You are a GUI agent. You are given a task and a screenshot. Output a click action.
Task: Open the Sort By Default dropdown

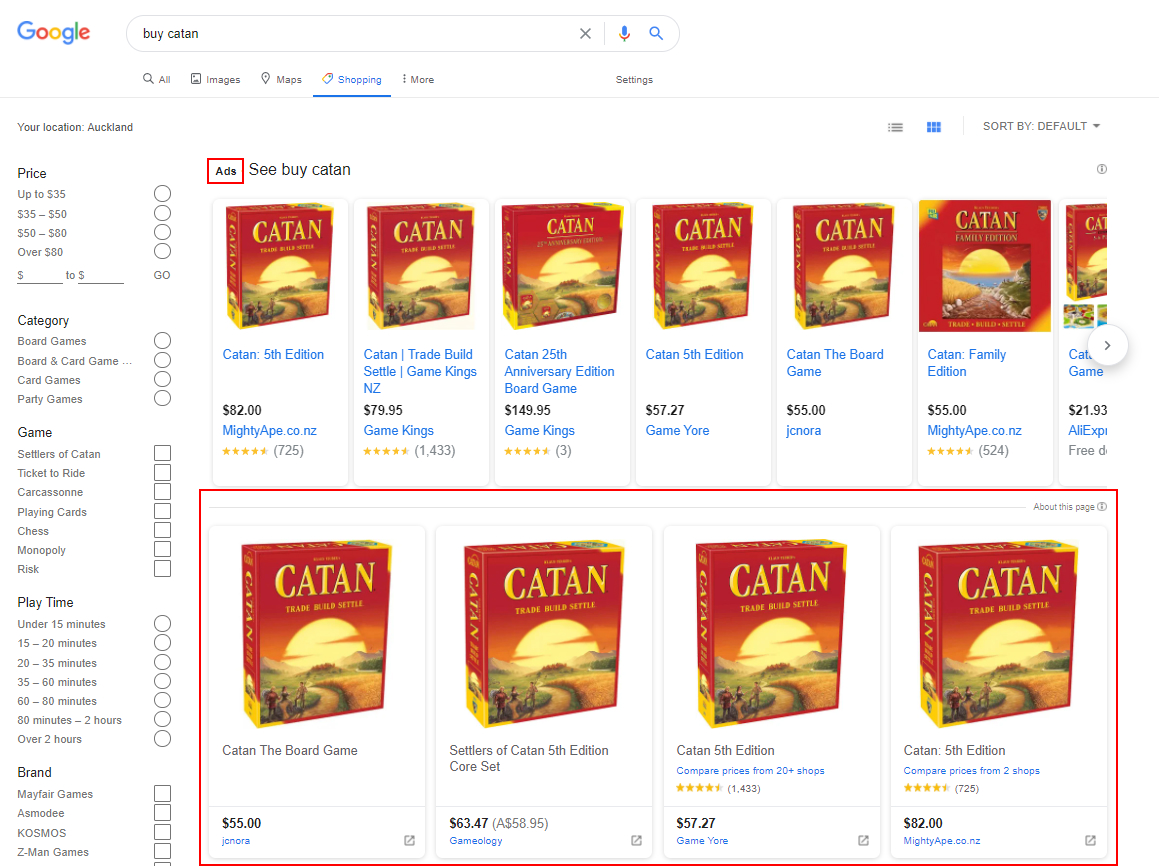pyautogui.click(x=1041, y=126)
